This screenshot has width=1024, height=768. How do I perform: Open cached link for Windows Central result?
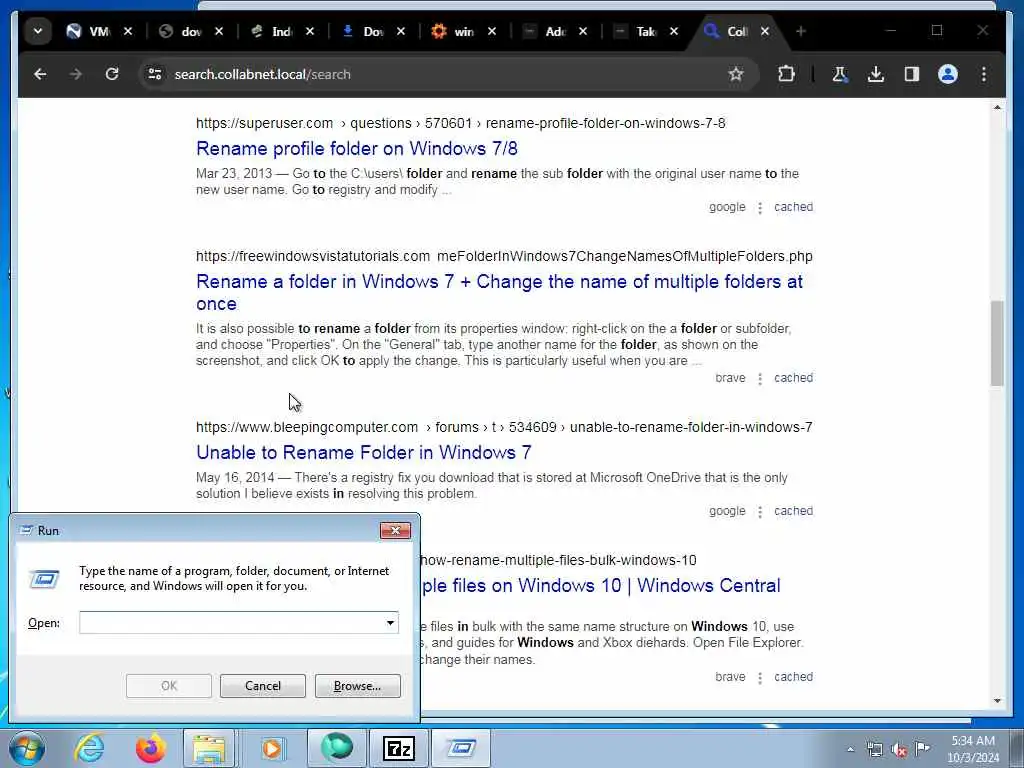pos(793,677)
